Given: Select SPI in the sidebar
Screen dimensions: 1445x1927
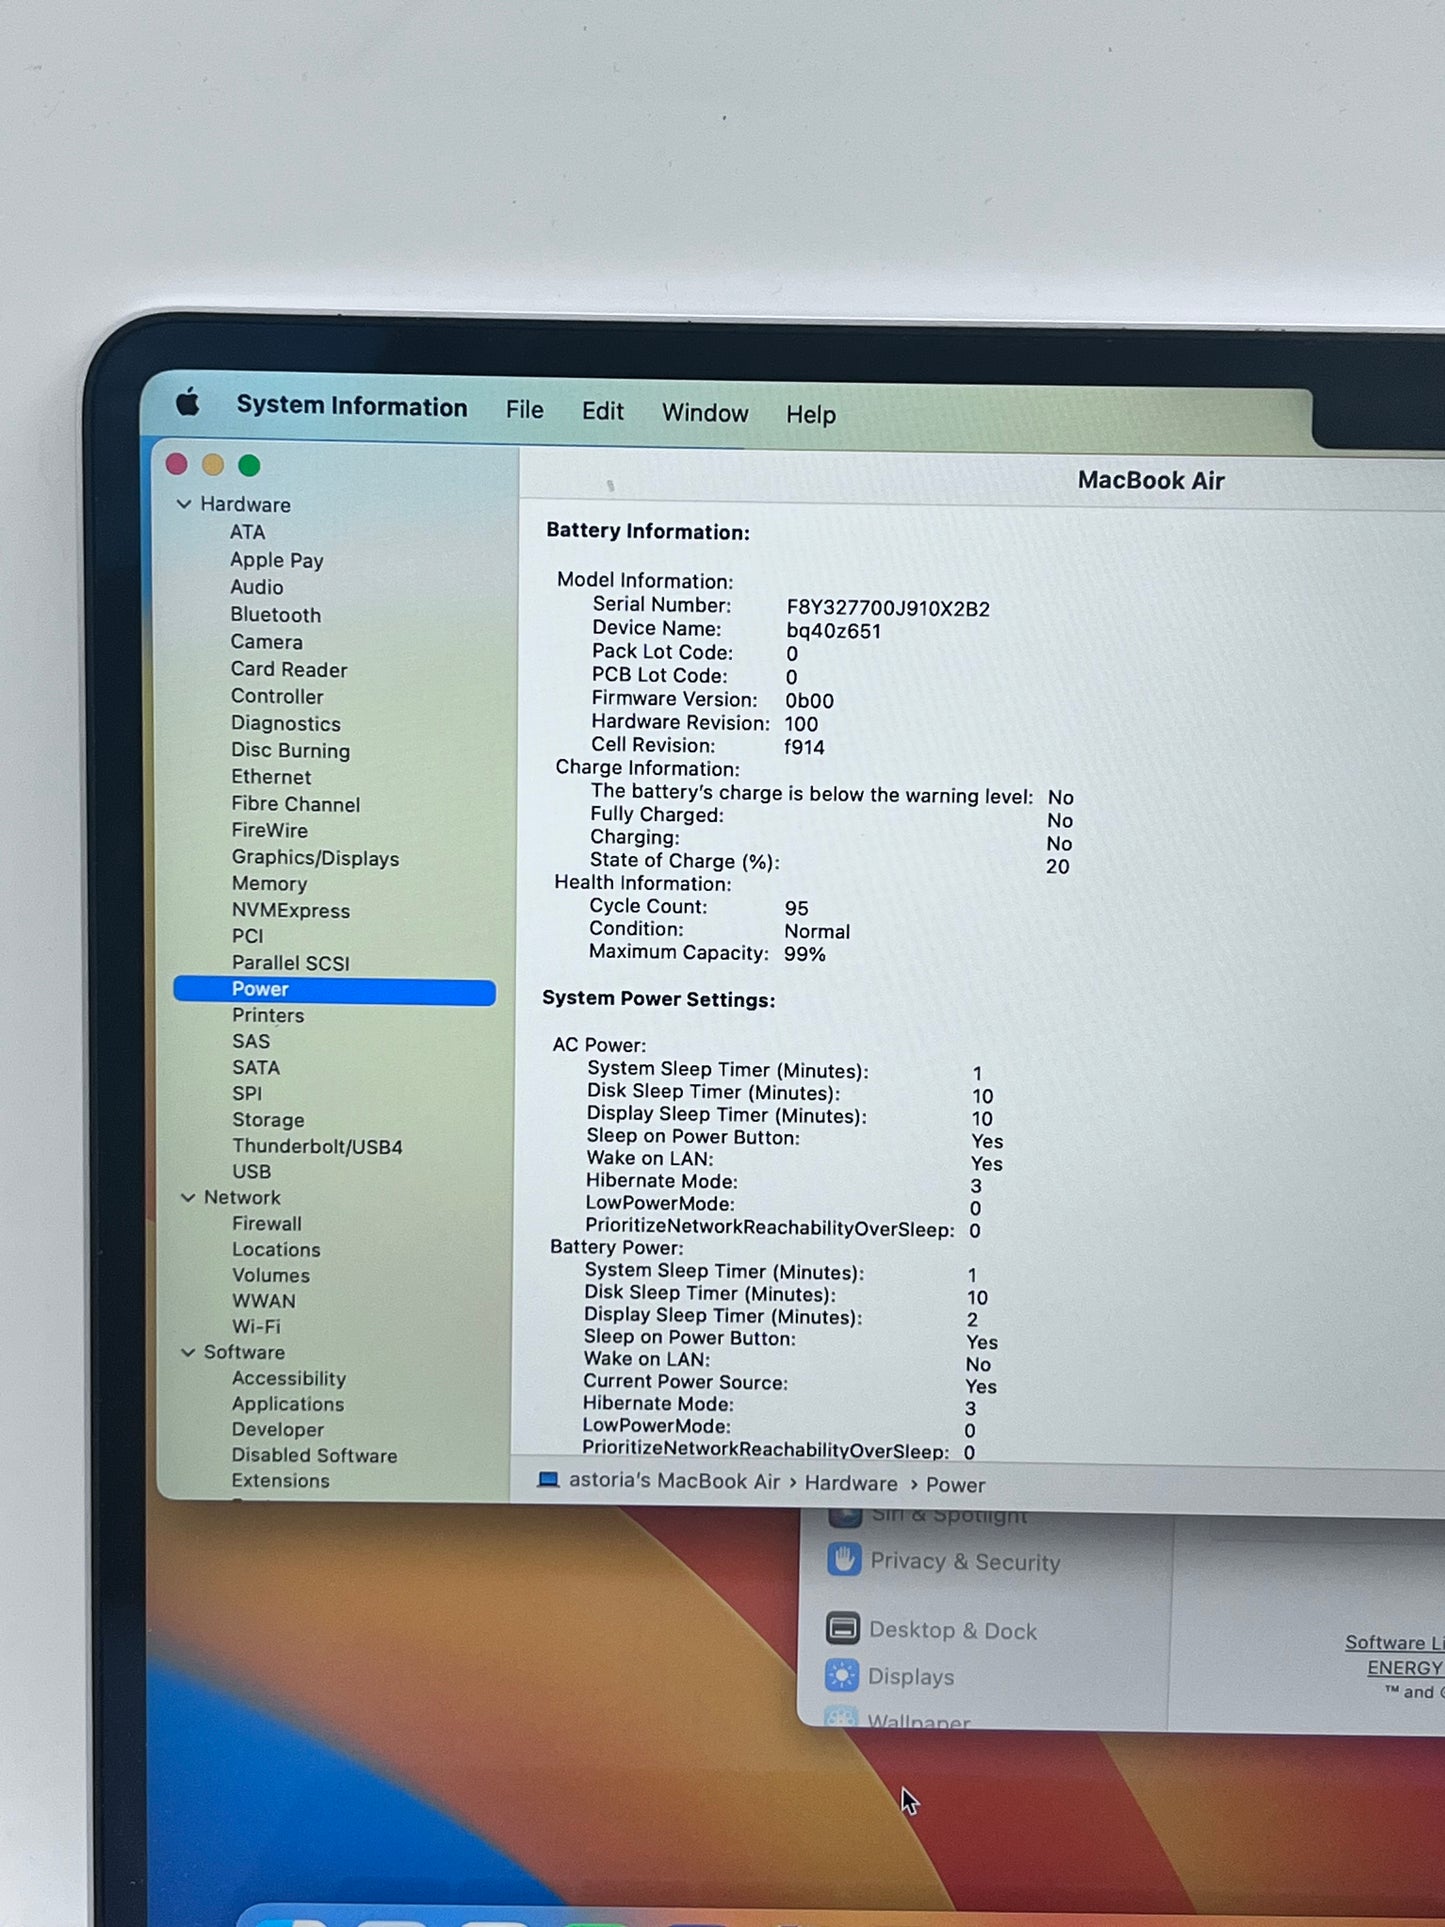Looking at the screenshot, I should [247, 1093].
